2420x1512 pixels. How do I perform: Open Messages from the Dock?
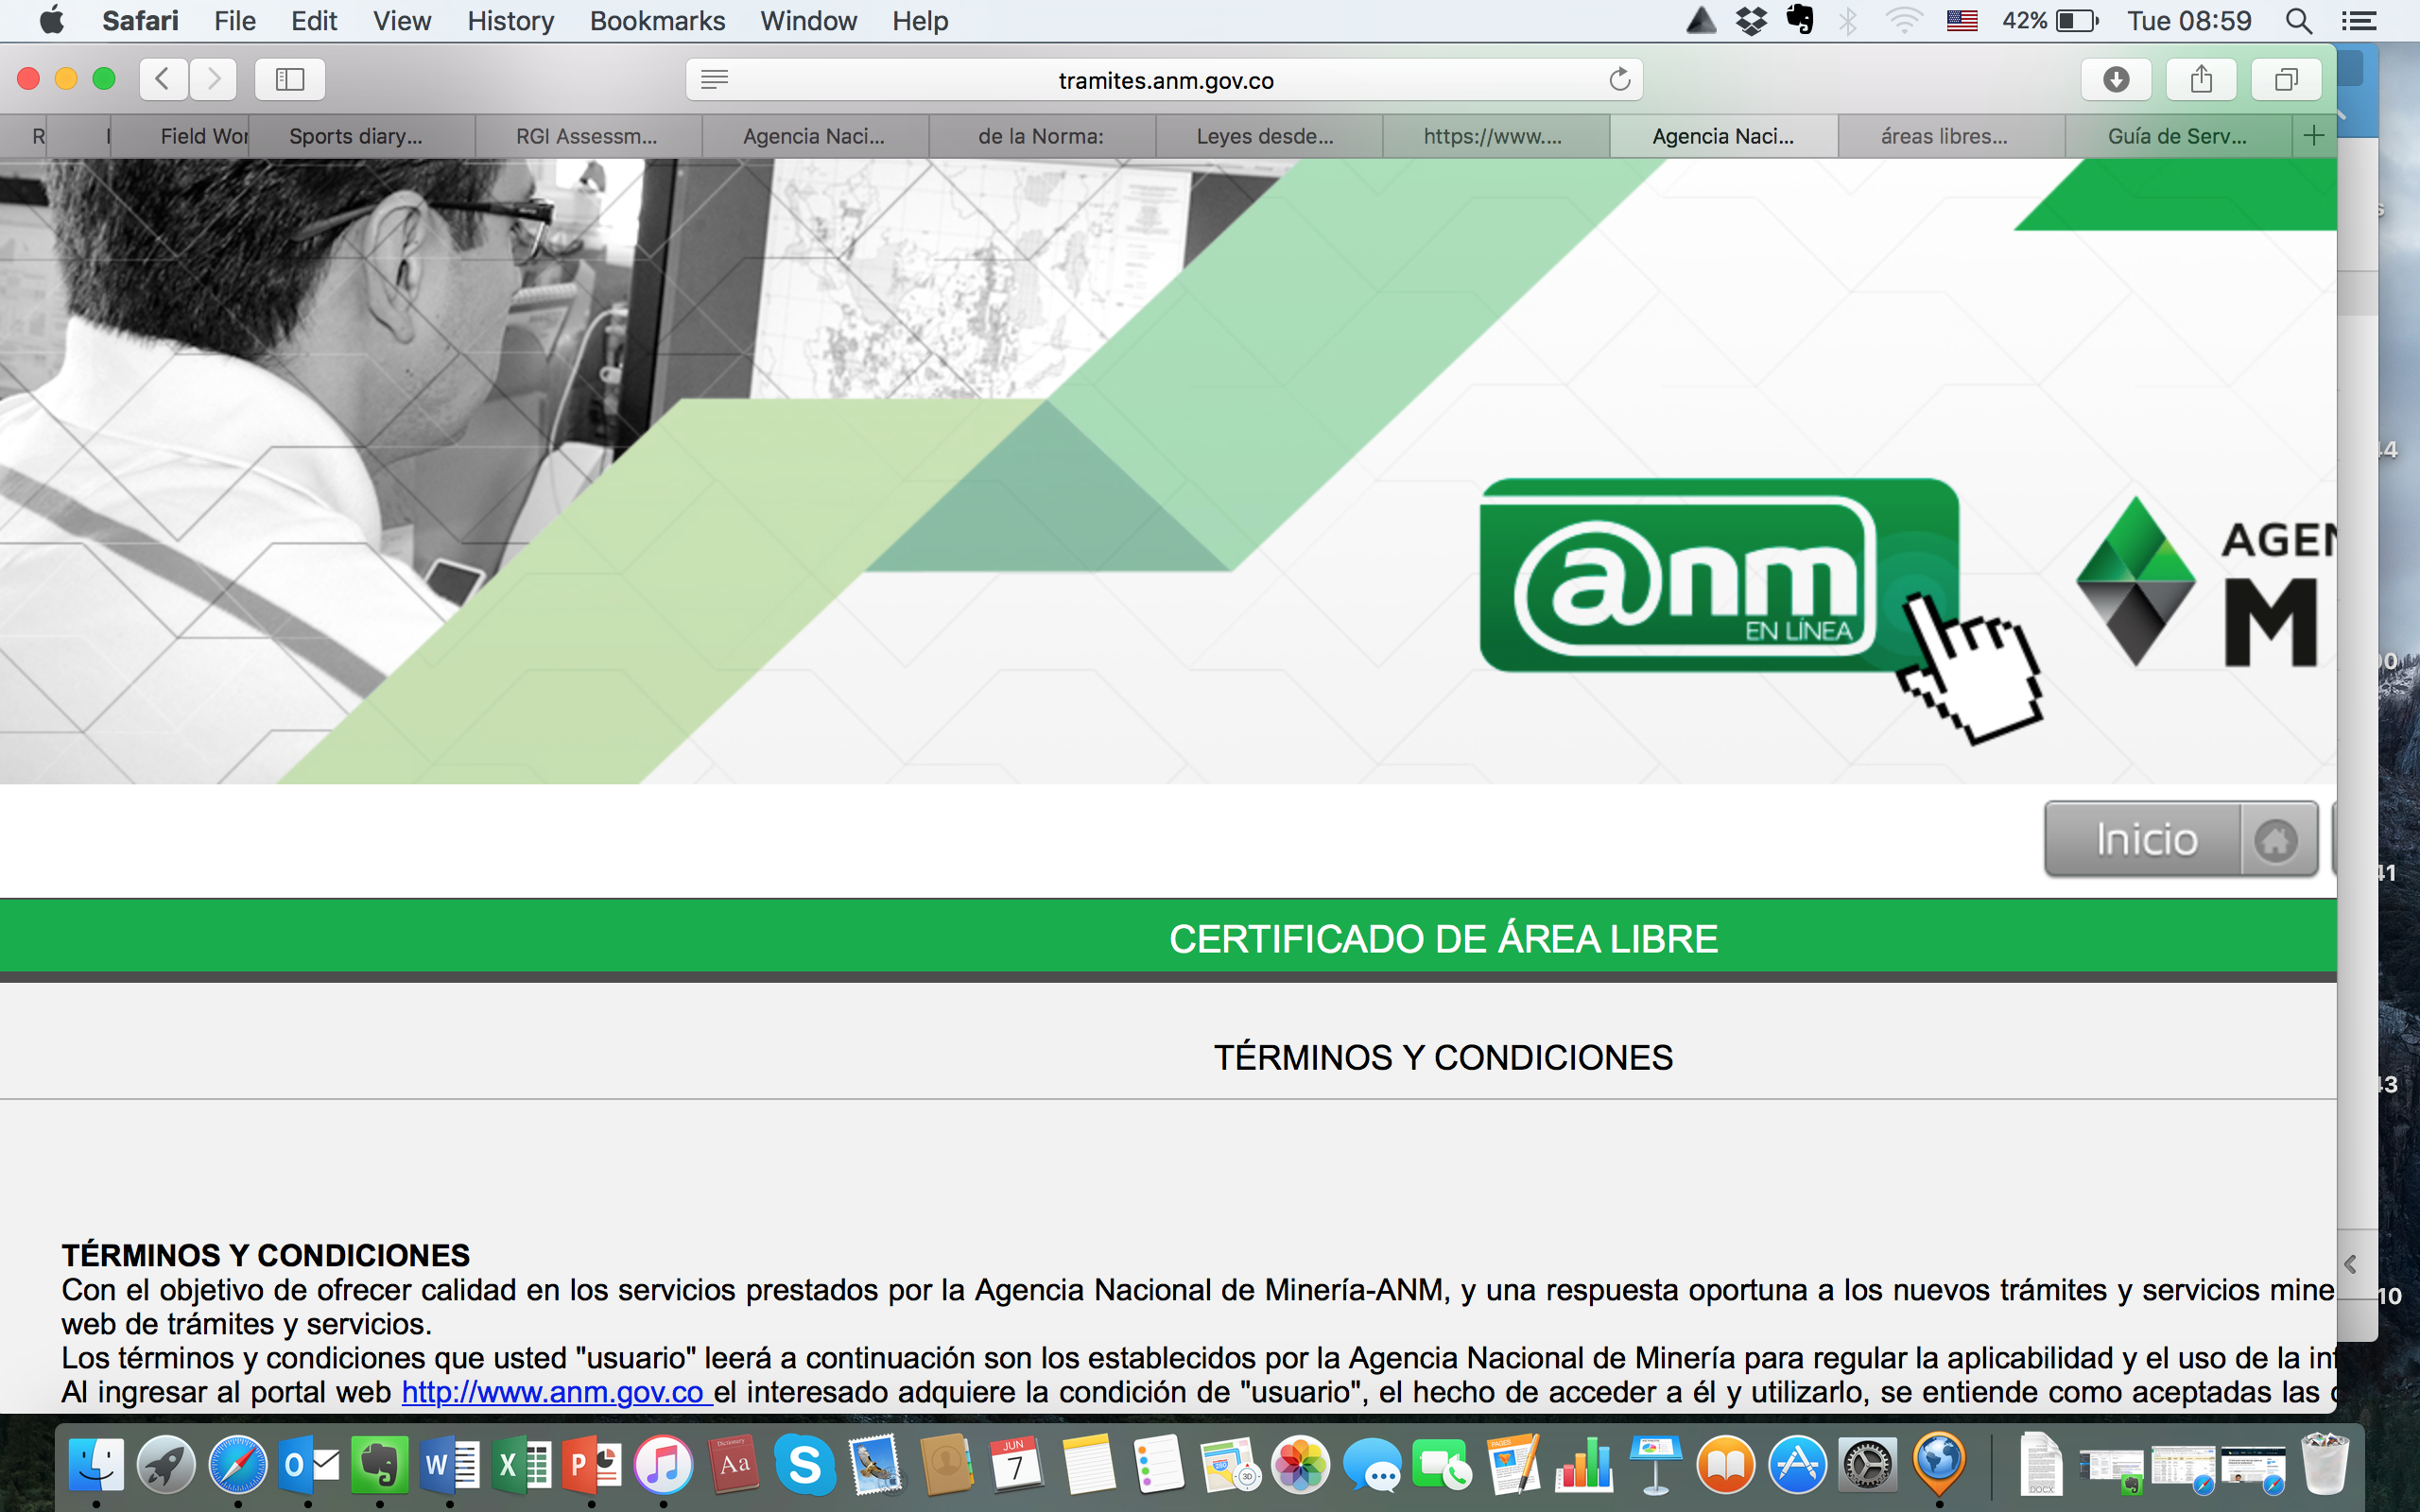[1372, 1465]
